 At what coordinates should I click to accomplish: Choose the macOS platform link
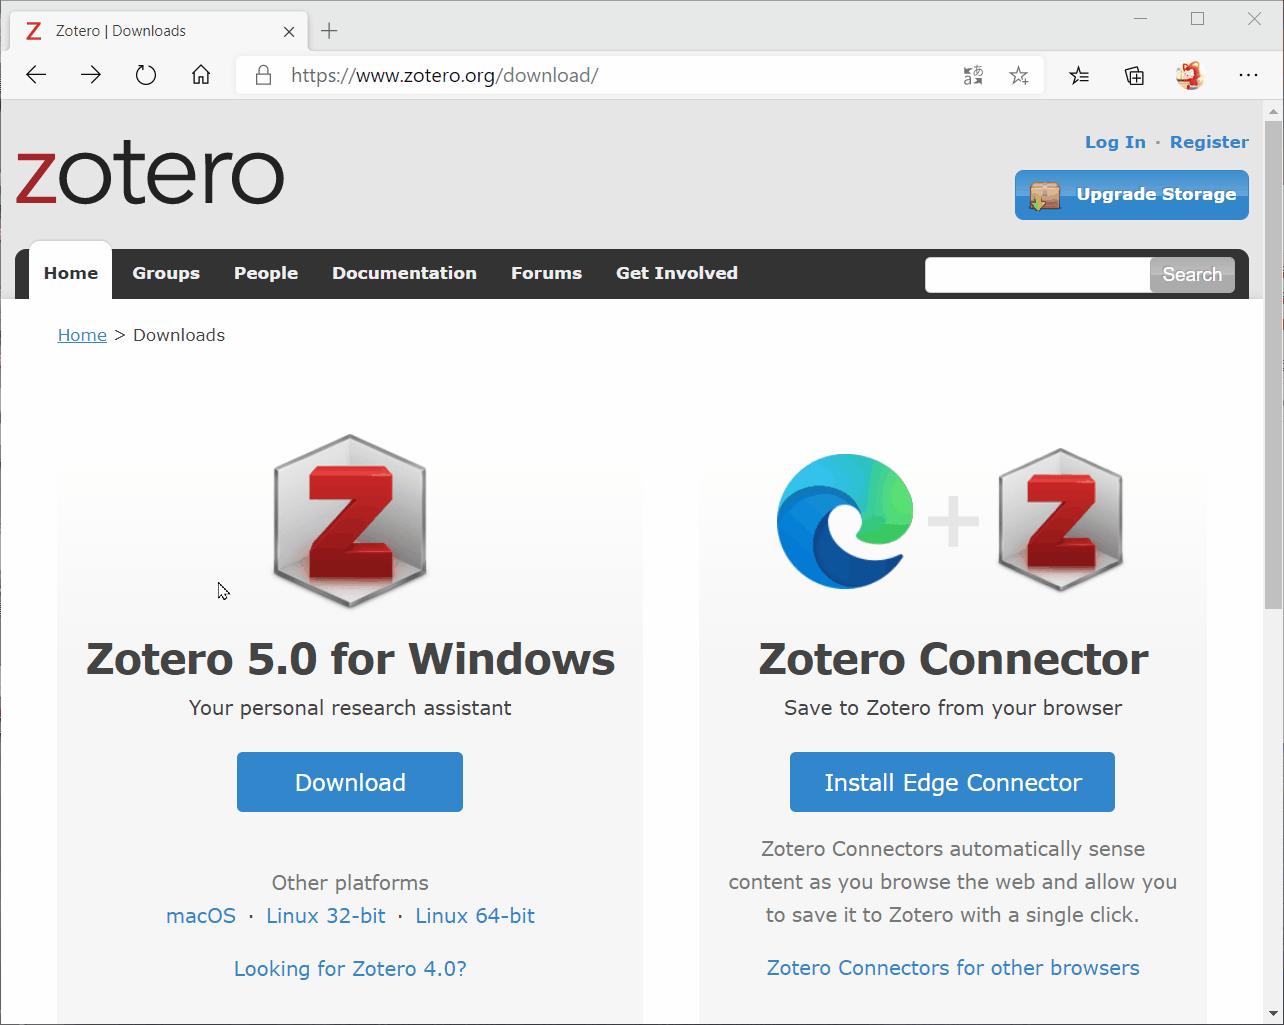tap(201, 916)
